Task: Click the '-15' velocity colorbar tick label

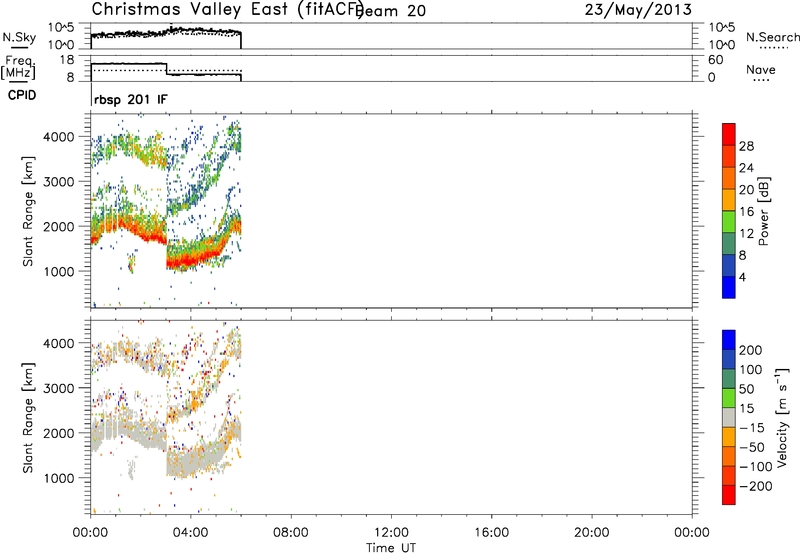Action: 751,427
